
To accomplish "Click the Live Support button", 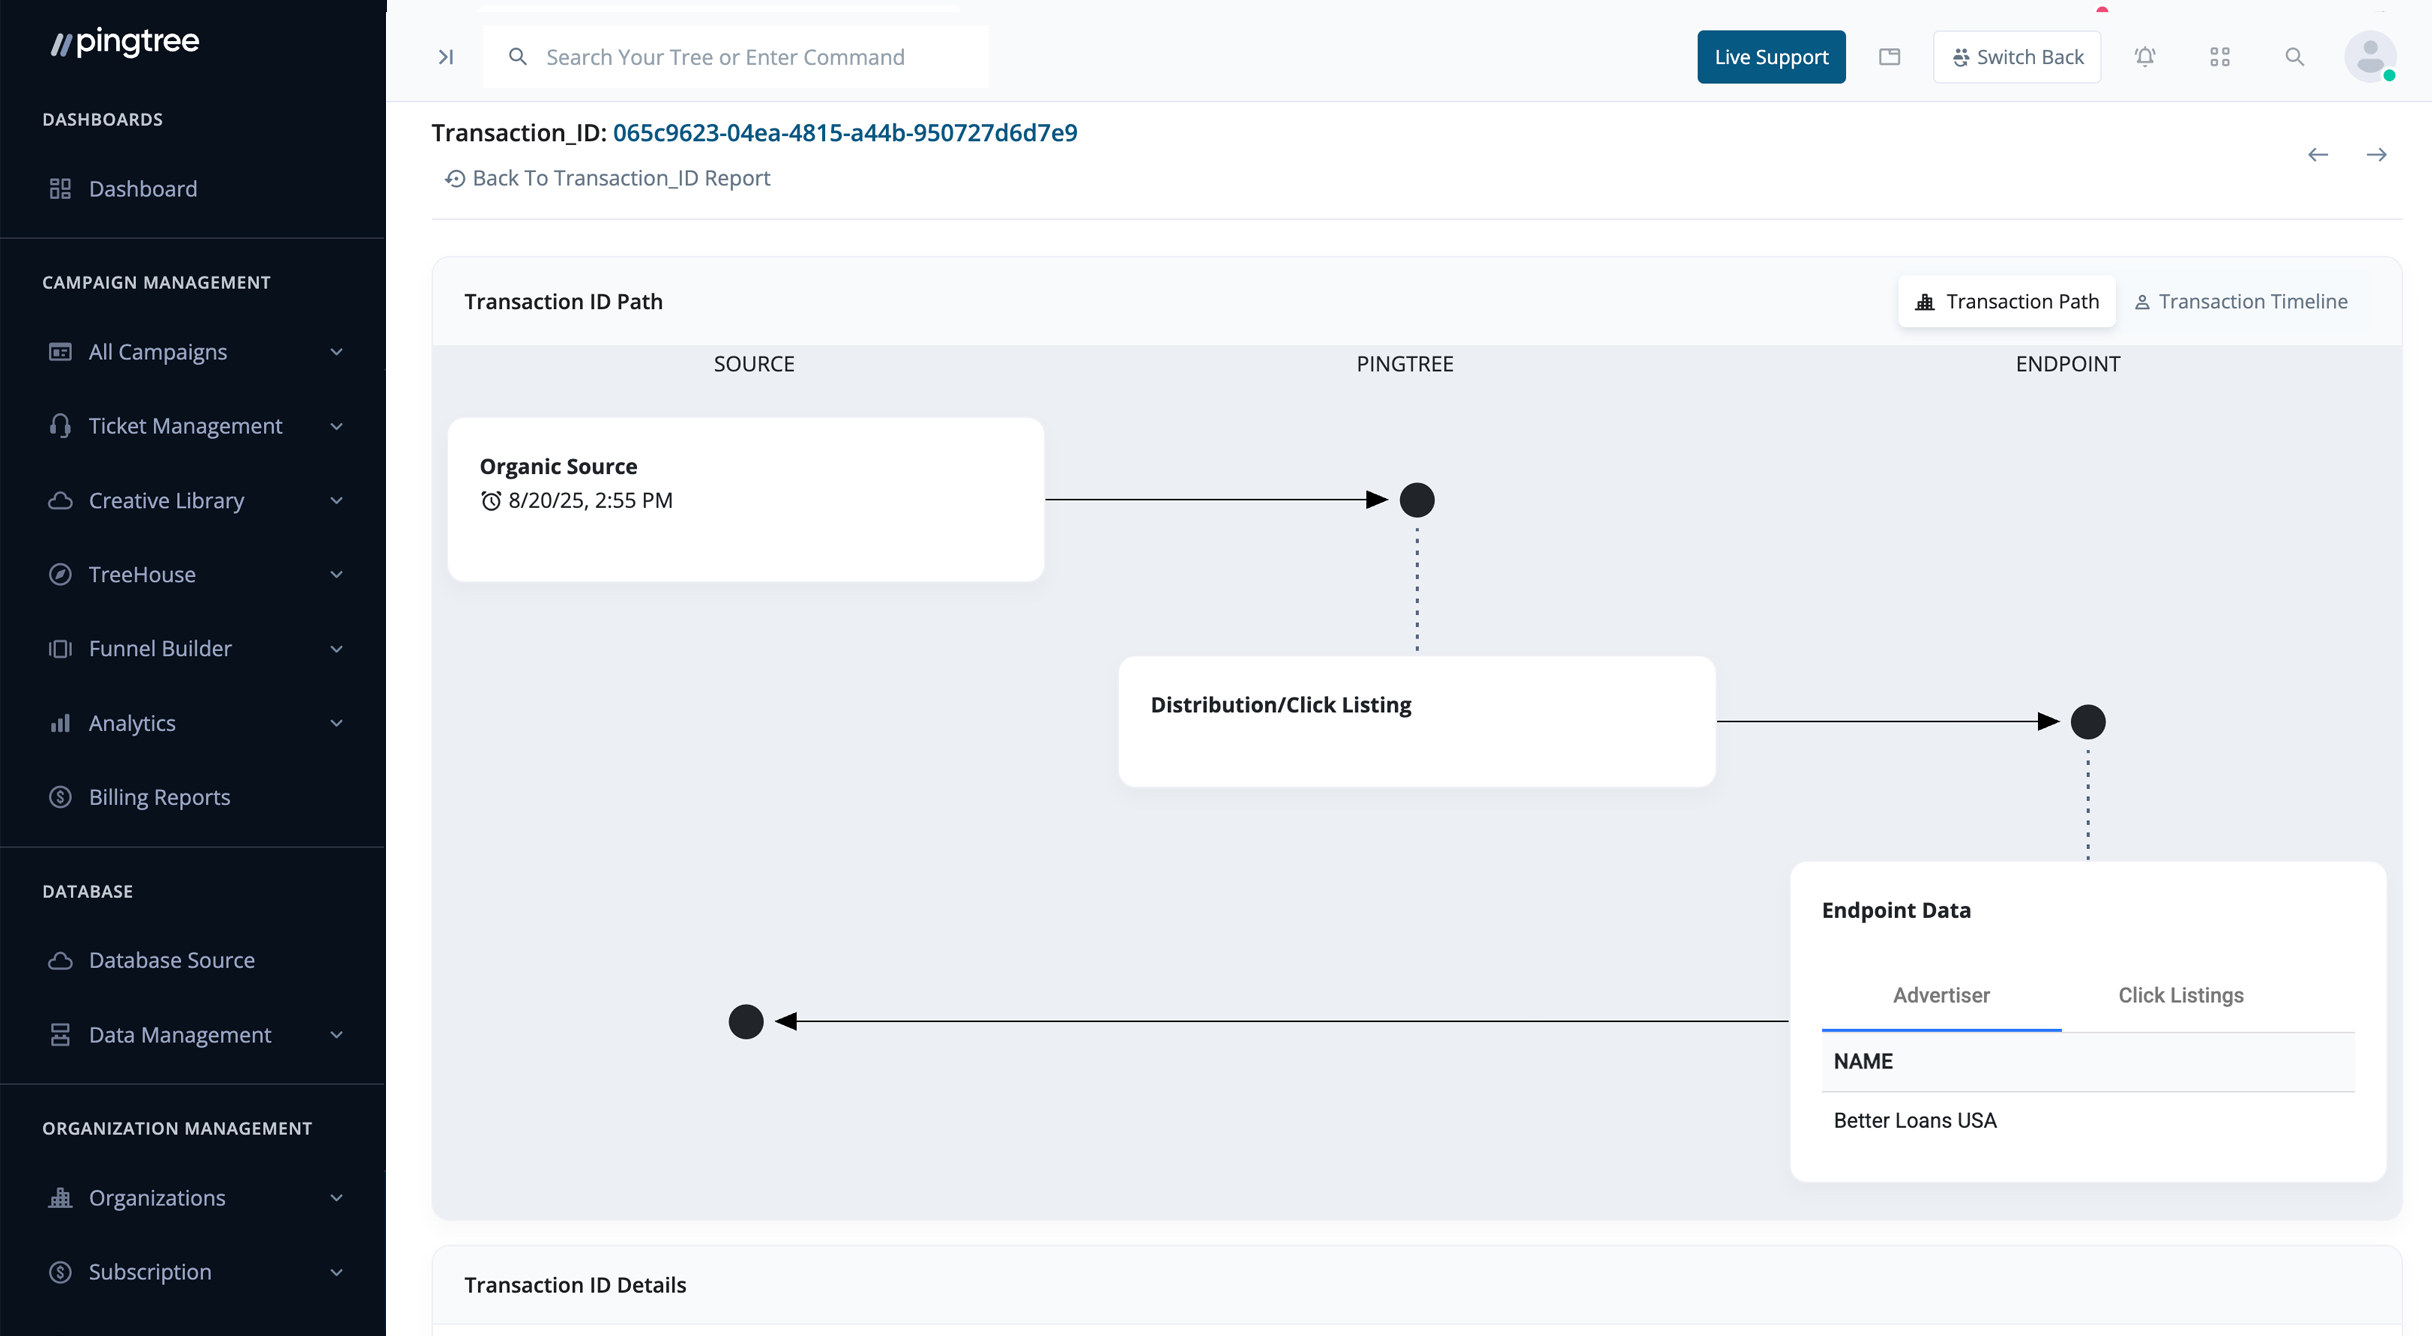I will [1771, 57].
